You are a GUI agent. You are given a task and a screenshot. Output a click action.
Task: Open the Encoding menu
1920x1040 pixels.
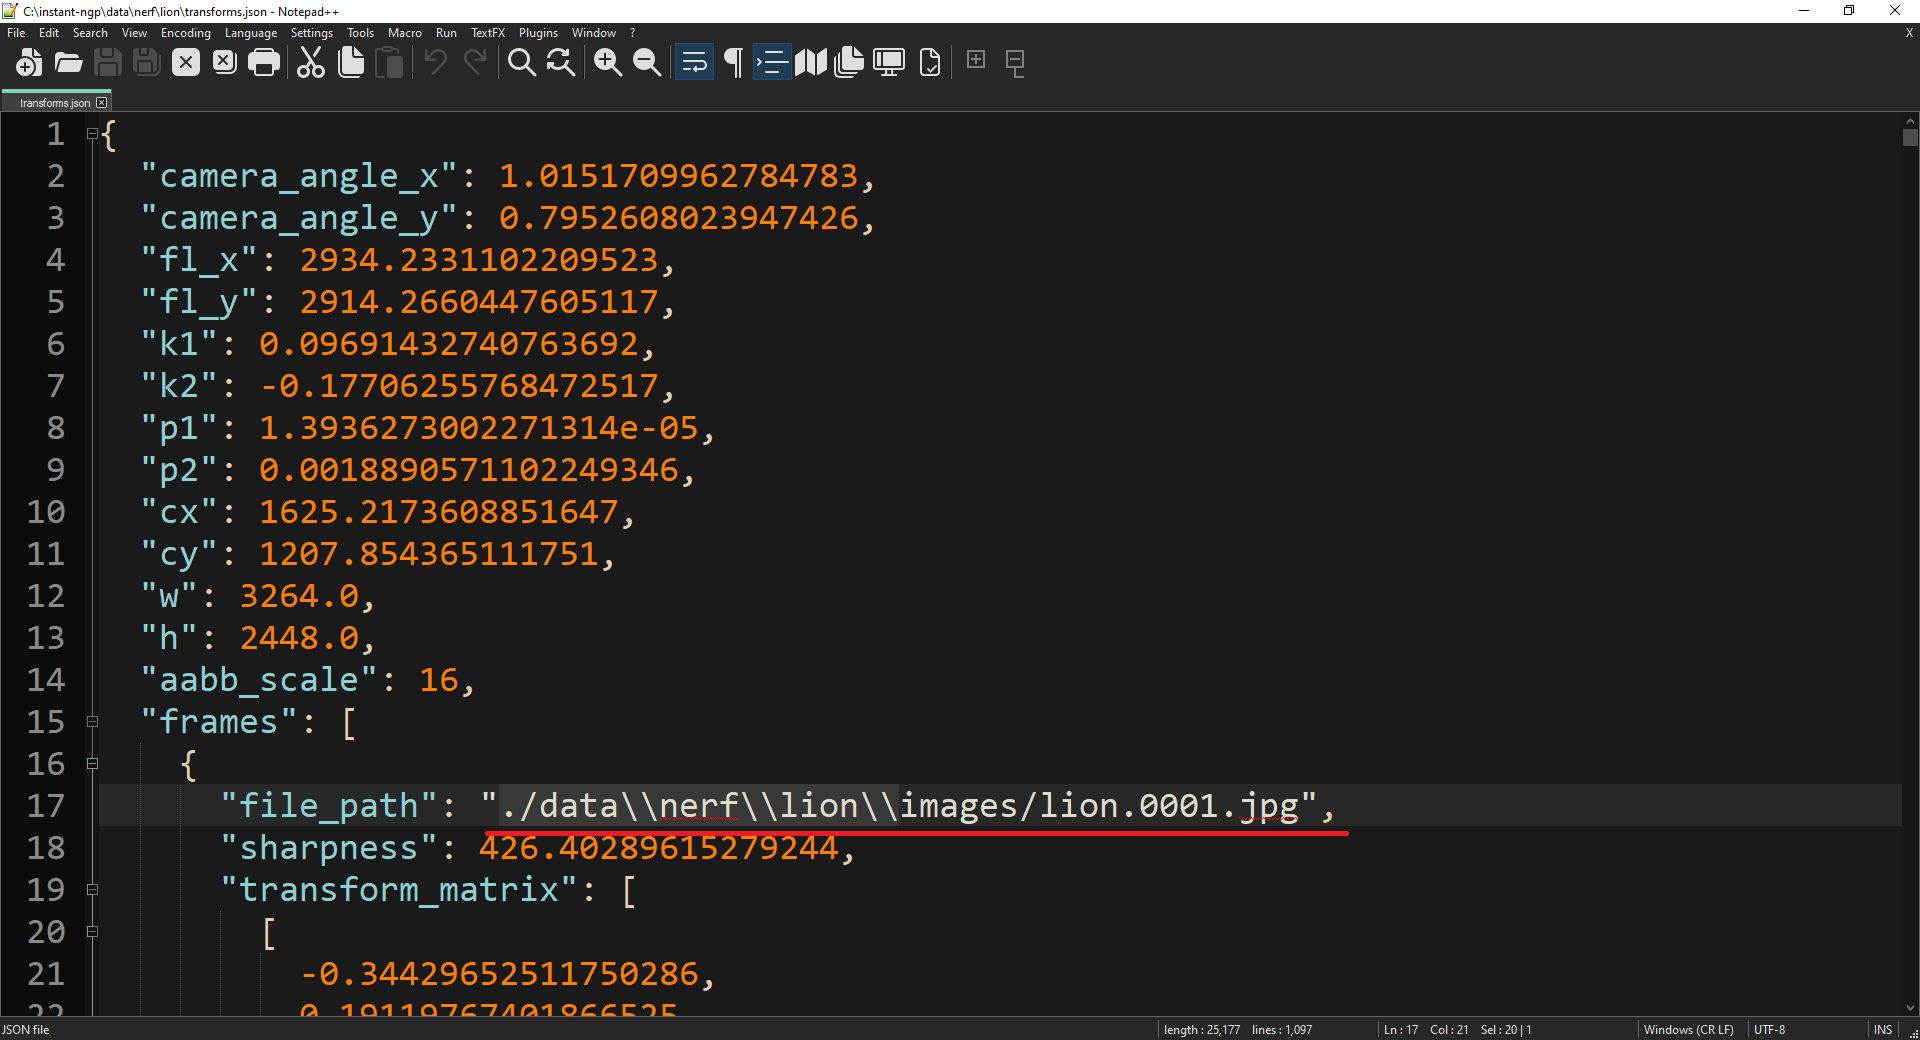click(x=186, y=33)
